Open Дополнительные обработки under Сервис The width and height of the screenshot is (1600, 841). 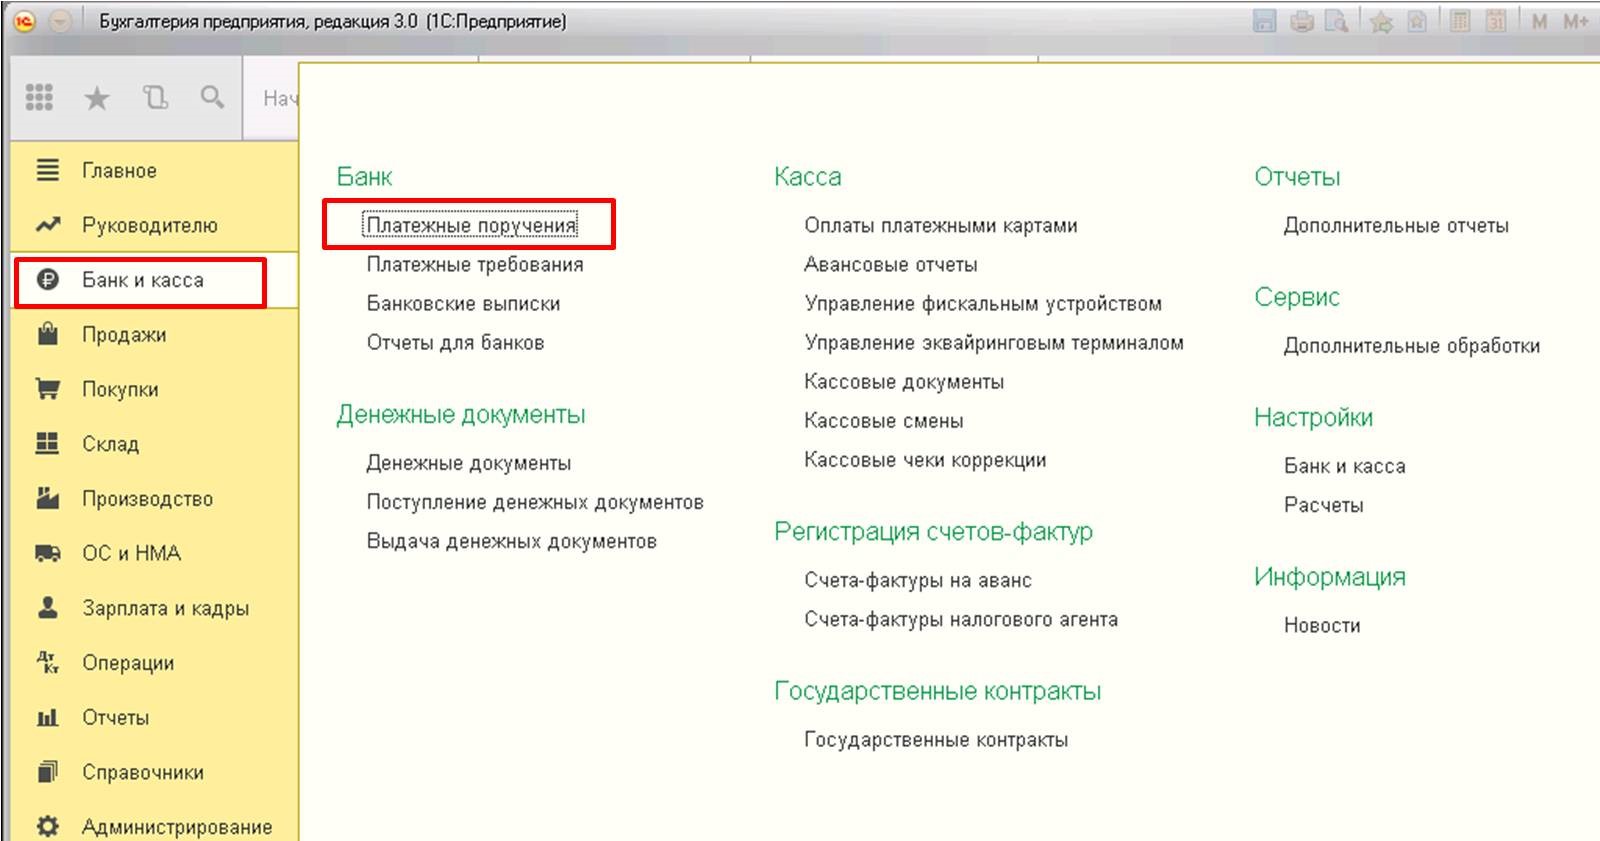pyautogui.click(x=1411, y=346)
